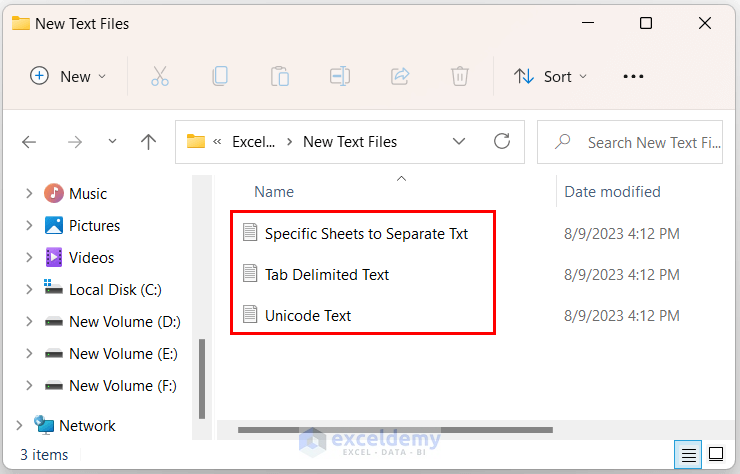The height and width of the screenshot is (474, 740).
Task: Open the address bar history dropdown
Action: (458, 142)
